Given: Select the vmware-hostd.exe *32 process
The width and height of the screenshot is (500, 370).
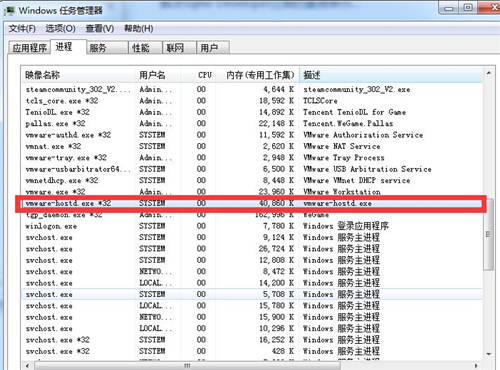Looking at the screenshot, I should point(252,203).
